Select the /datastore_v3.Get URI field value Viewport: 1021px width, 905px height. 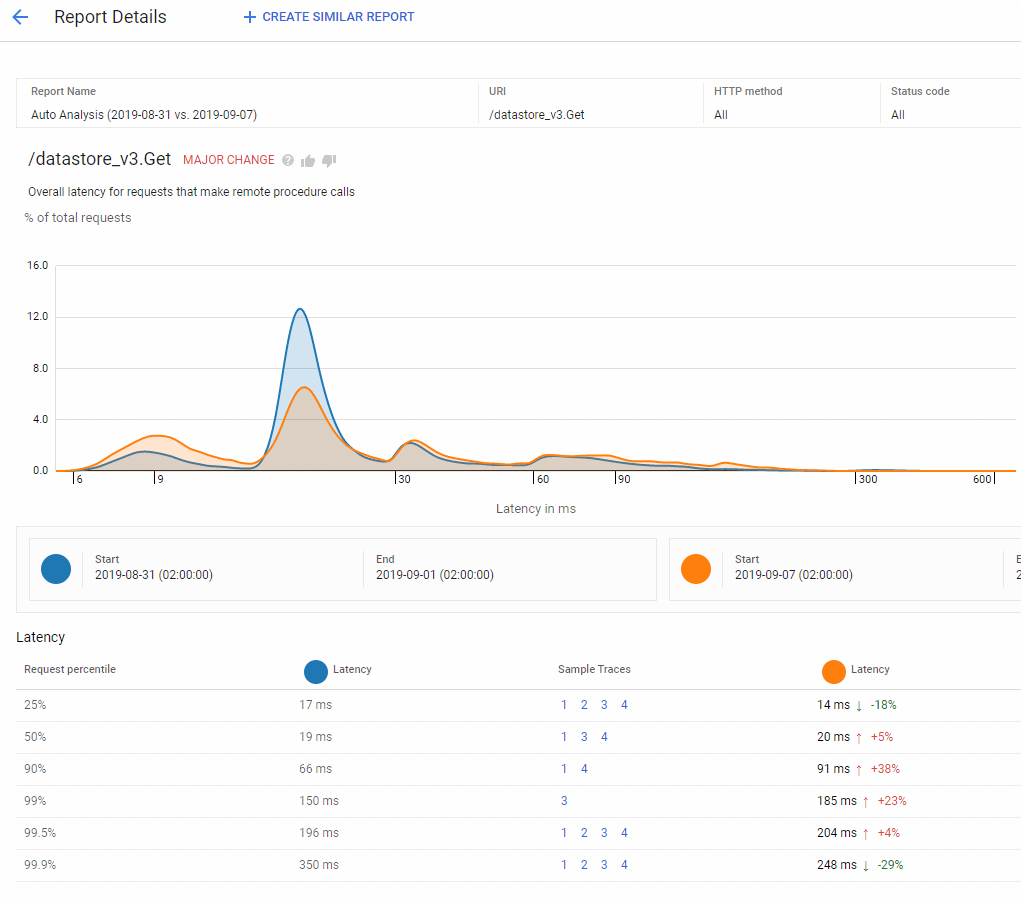tap(537, 115)
